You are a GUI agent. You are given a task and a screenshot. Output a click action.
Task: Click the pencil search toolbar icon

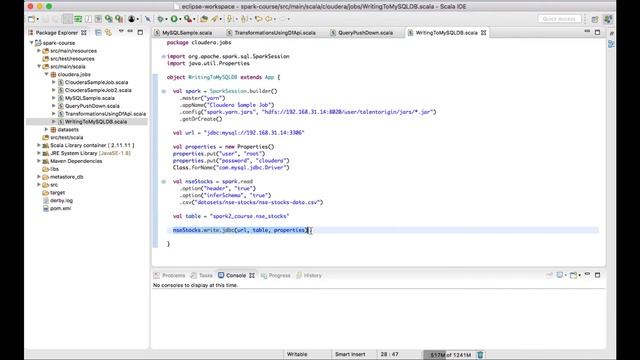(x=214, y=19)
